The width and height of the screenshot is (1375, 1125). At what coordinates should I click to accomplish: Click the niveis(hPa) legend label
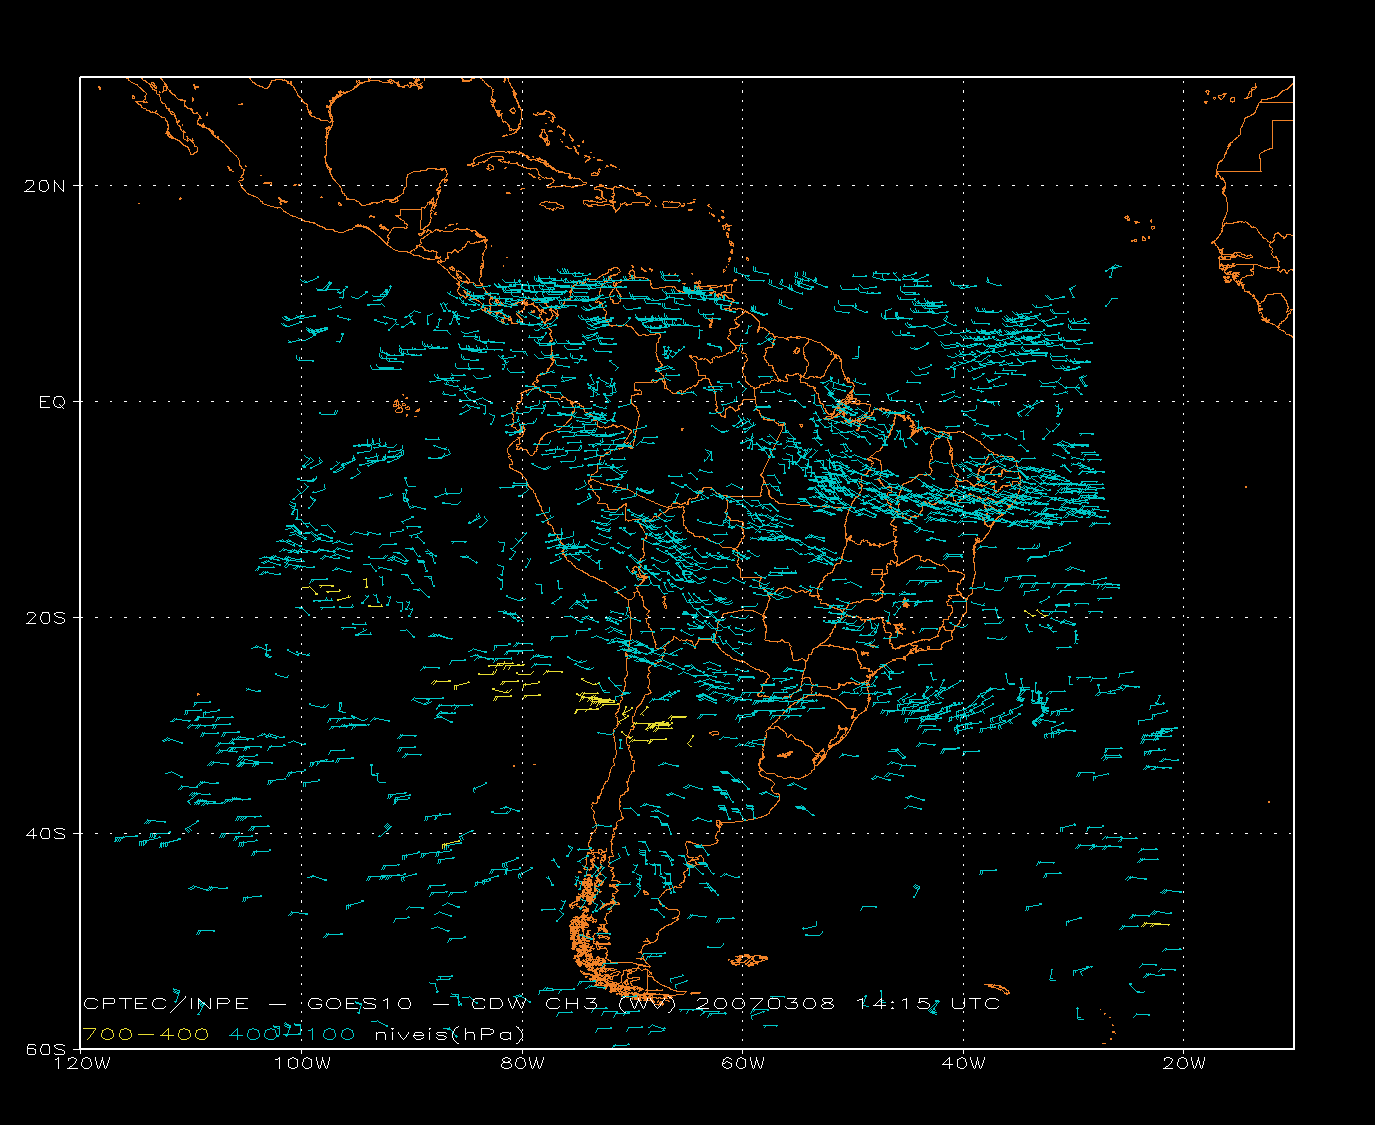(449, 1034)
